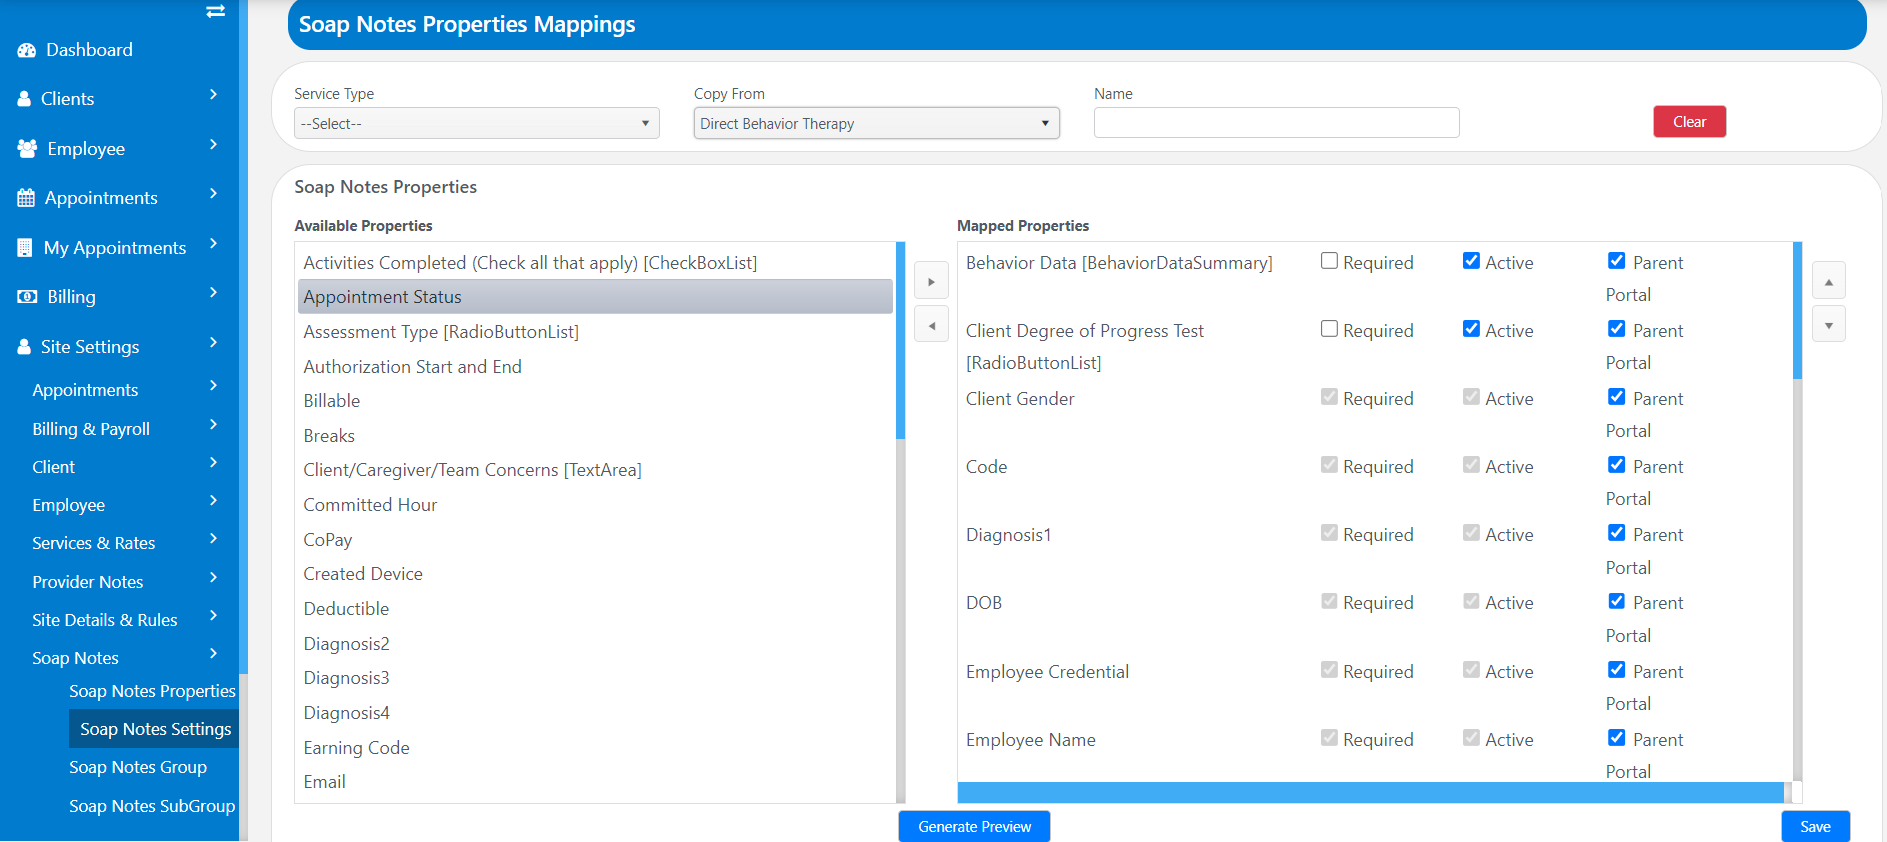
Task: Open the Service Type dropdown
Action: (x=477, y=123)
